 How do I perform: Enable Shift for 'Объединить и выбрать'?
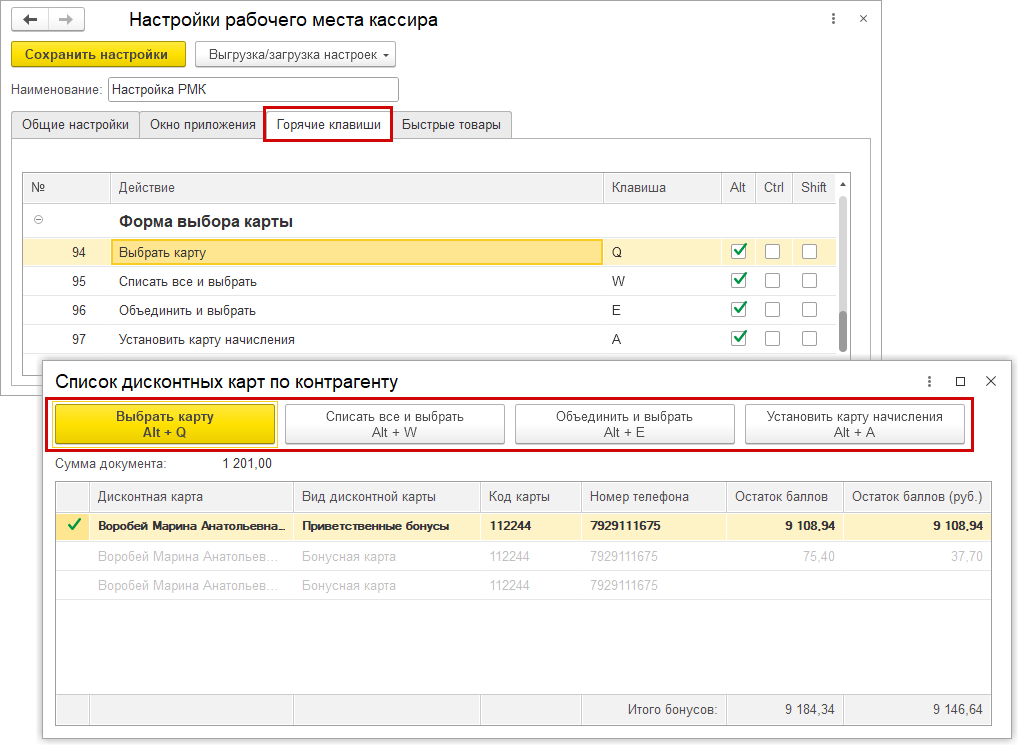click(x=809, y=310)
